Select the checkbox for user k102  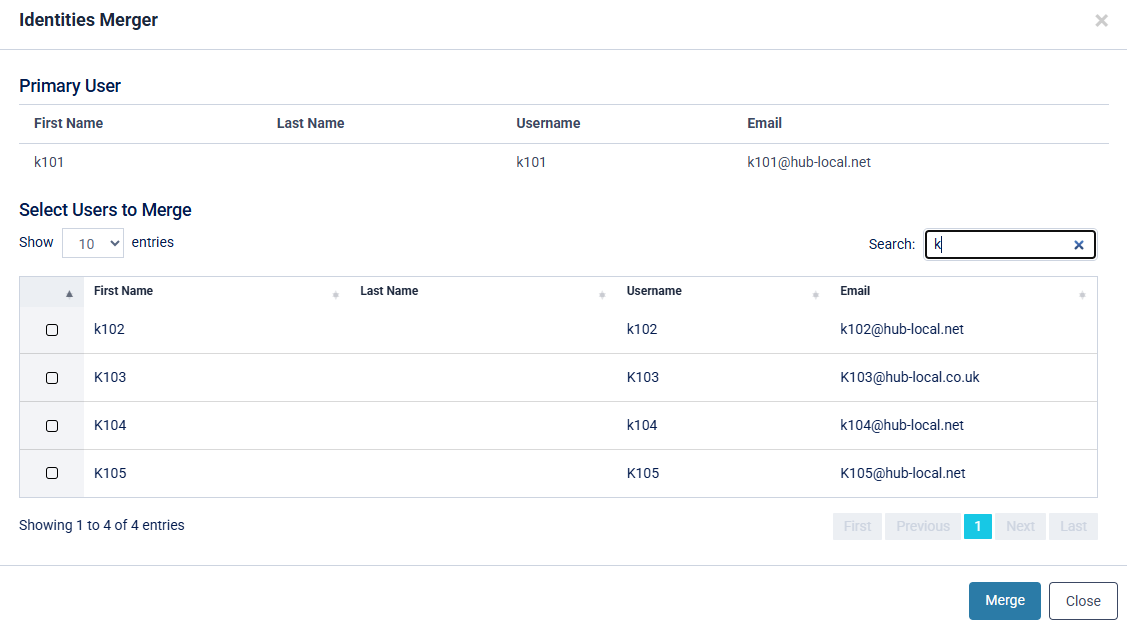(52, 330)
